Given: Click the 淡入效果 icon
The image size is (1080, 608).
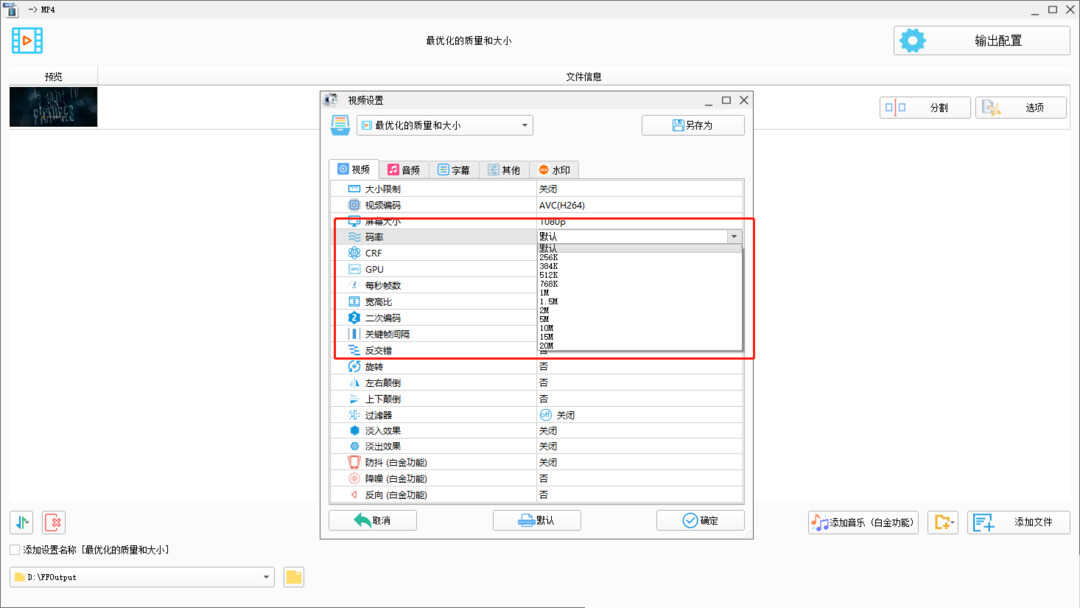Looking at the screenshot, I should point(354,430).
